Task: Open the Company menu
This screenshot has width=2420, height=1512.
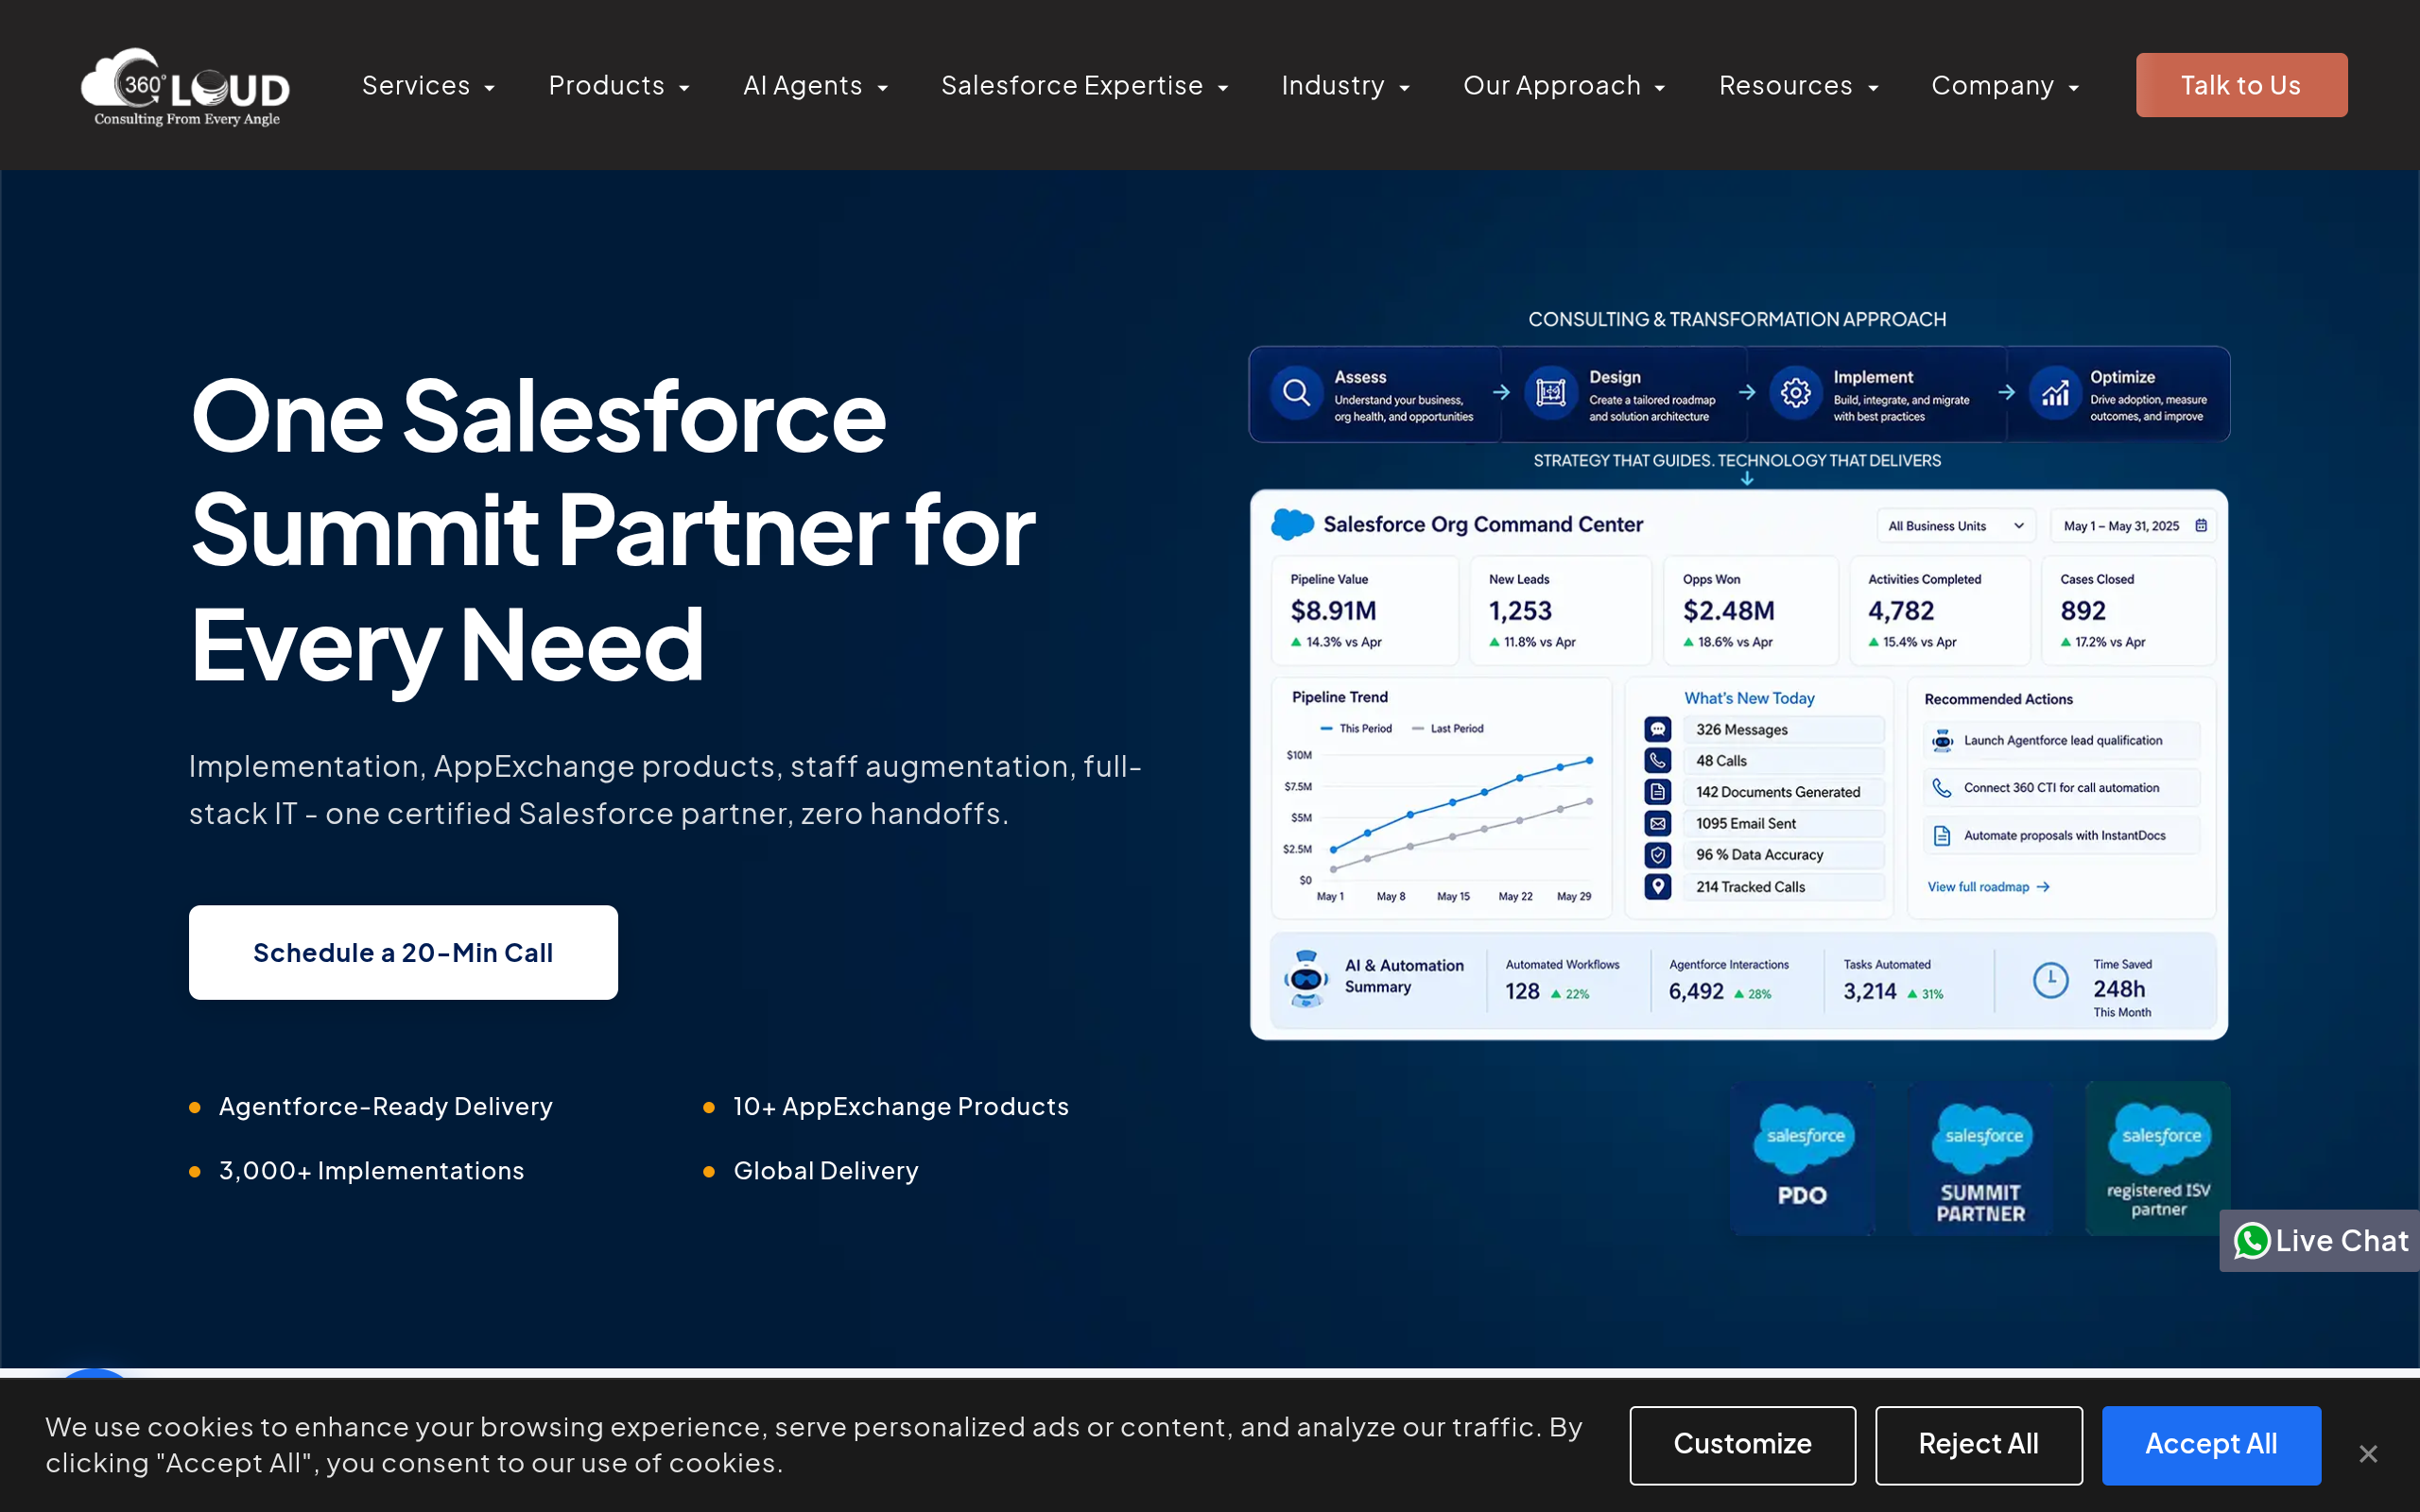Action: click(x=1992, y=86)
